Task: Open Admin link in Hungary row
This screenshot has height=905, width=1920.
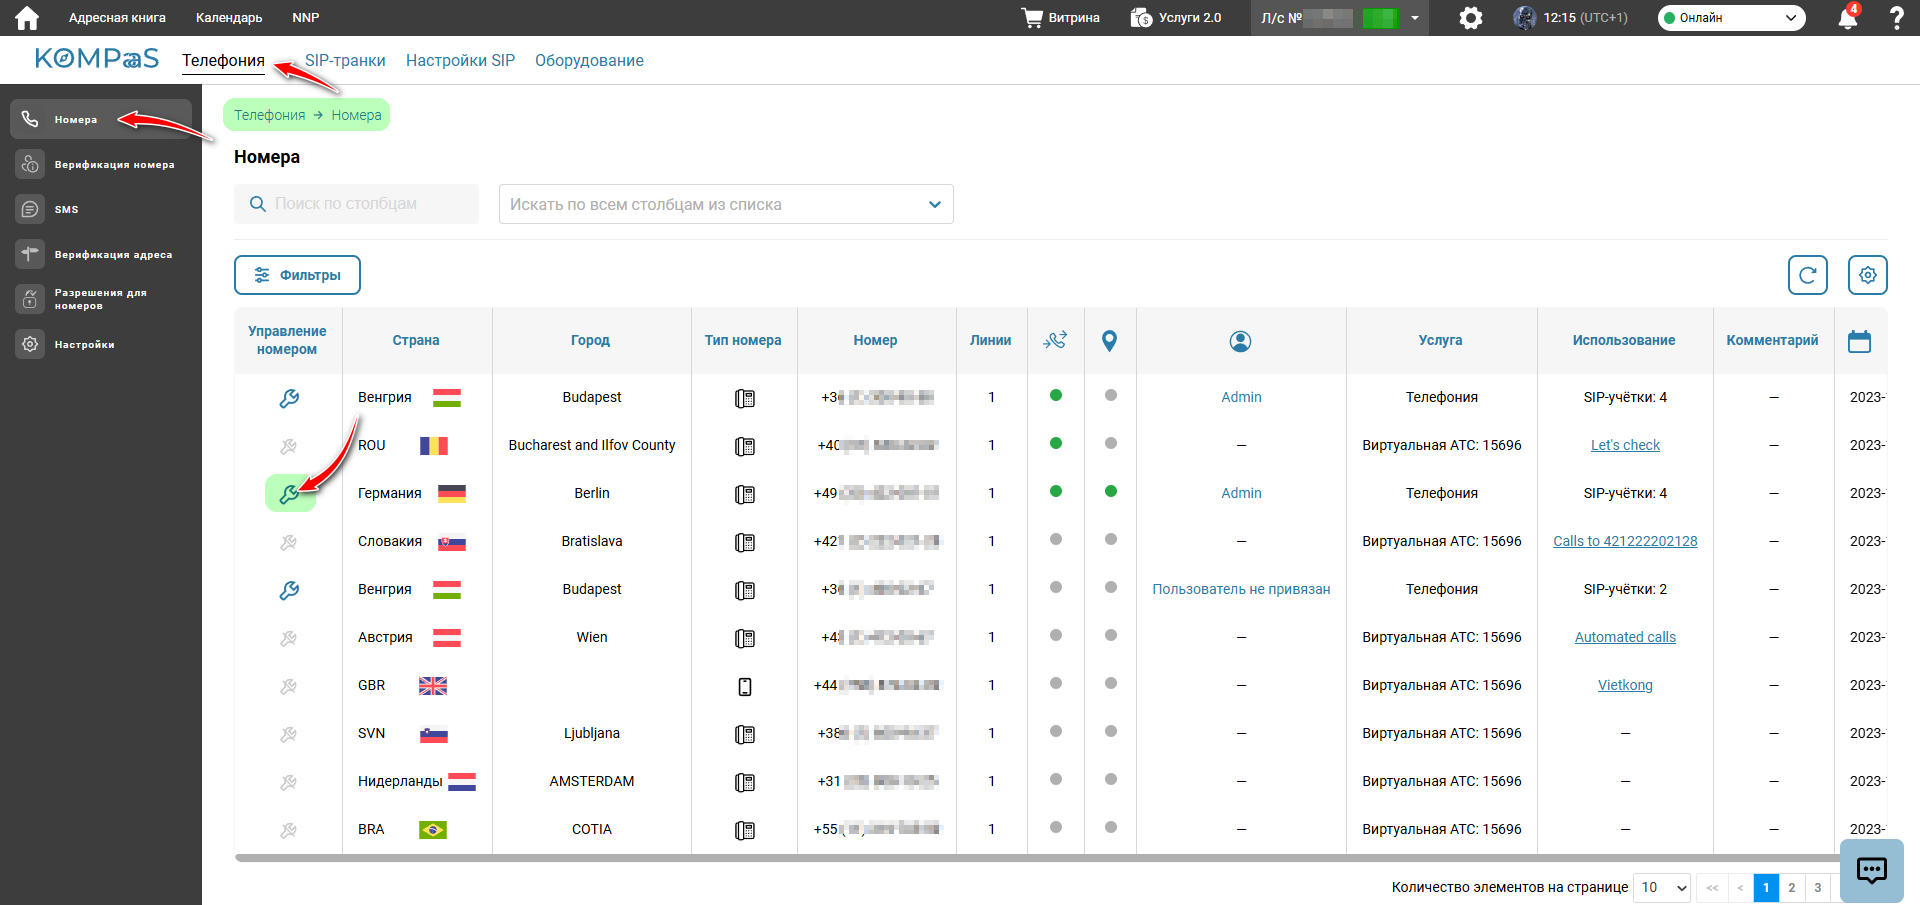Action: (x=1241, y=397)
